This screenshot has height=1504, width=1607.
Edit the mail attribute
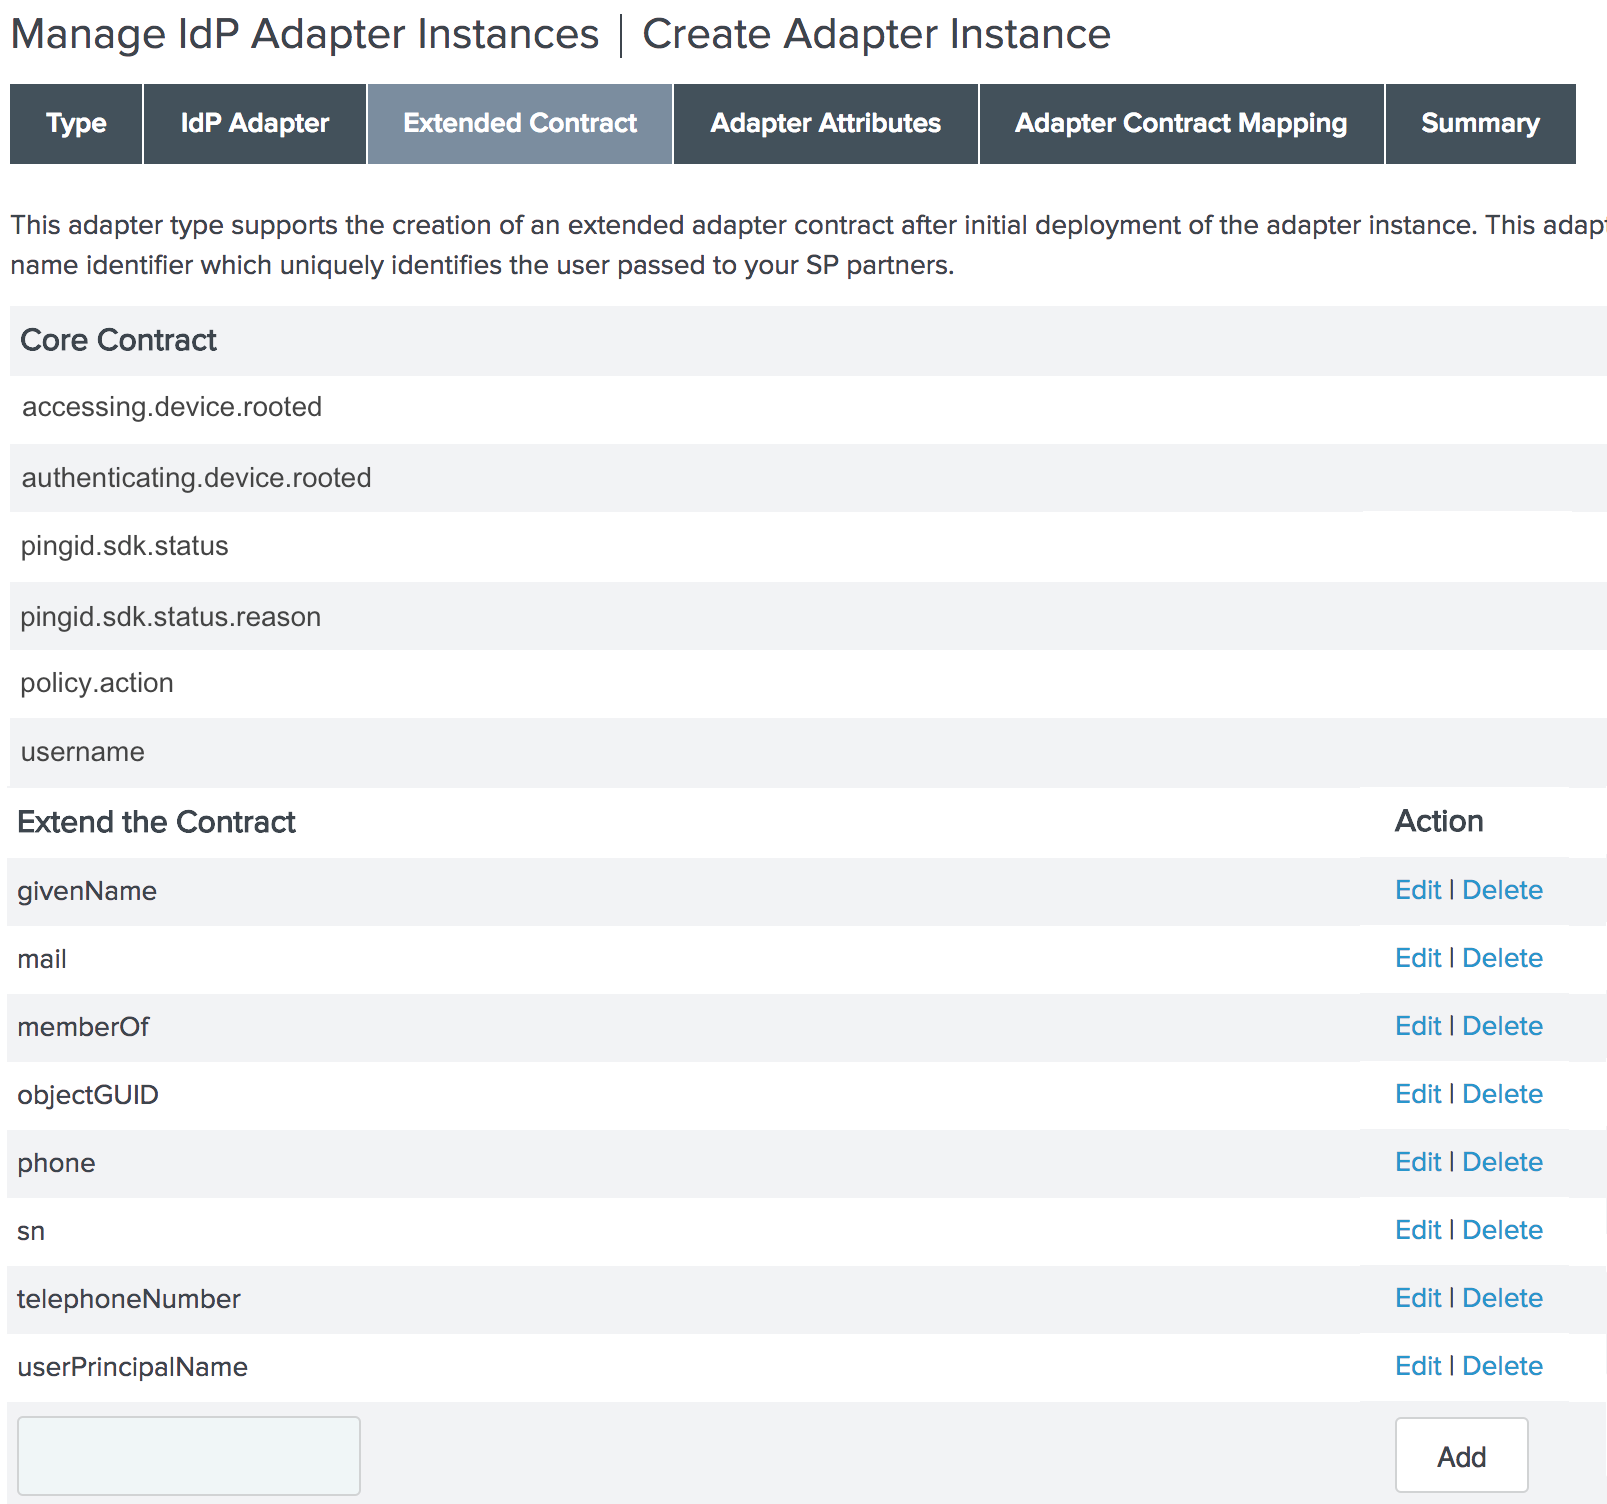pos(1418,958)
